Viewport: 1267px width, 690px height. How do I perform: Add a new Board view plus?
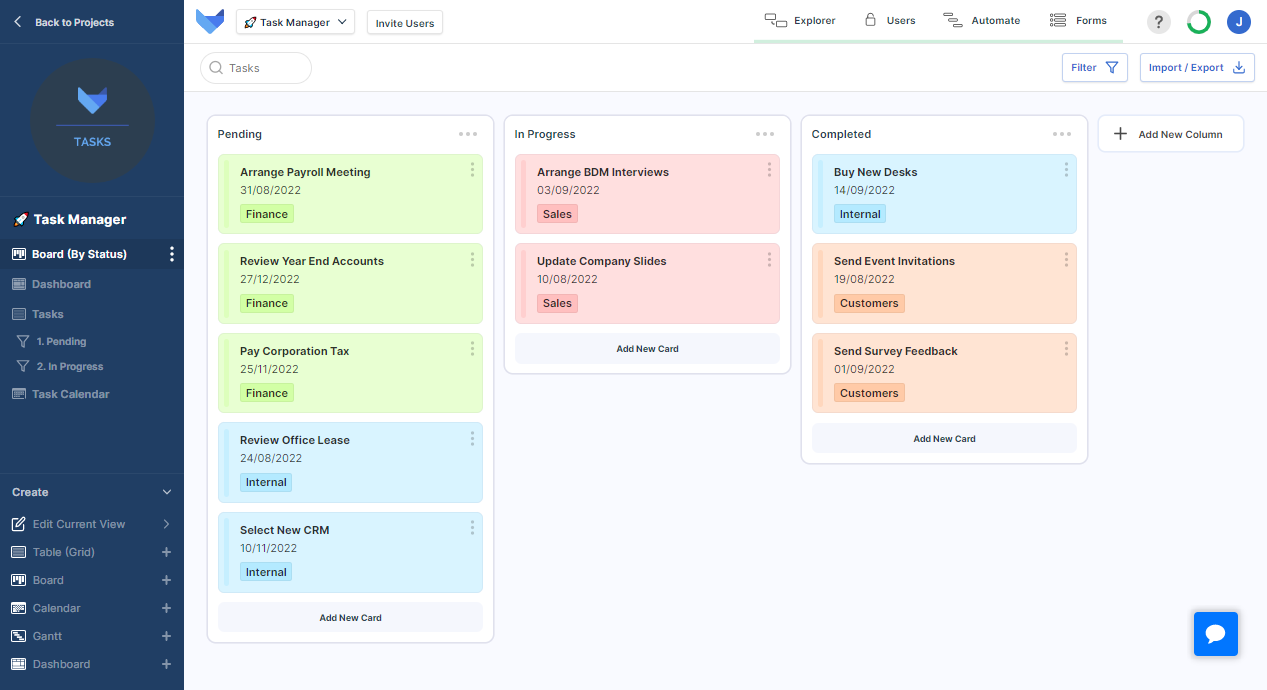[166, 580]
